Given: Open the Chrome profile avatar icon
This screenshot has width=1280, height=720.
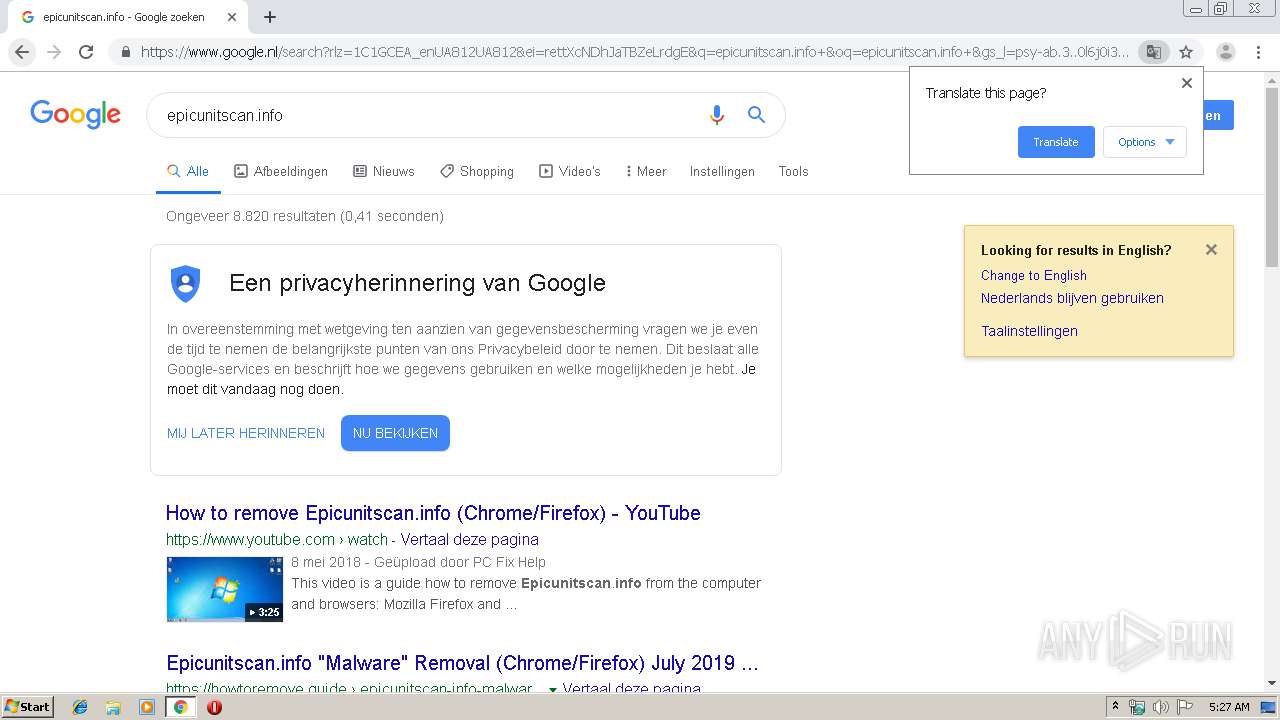Looking at the screenshot, I should pyautogui.click(x=1226, y=52).
